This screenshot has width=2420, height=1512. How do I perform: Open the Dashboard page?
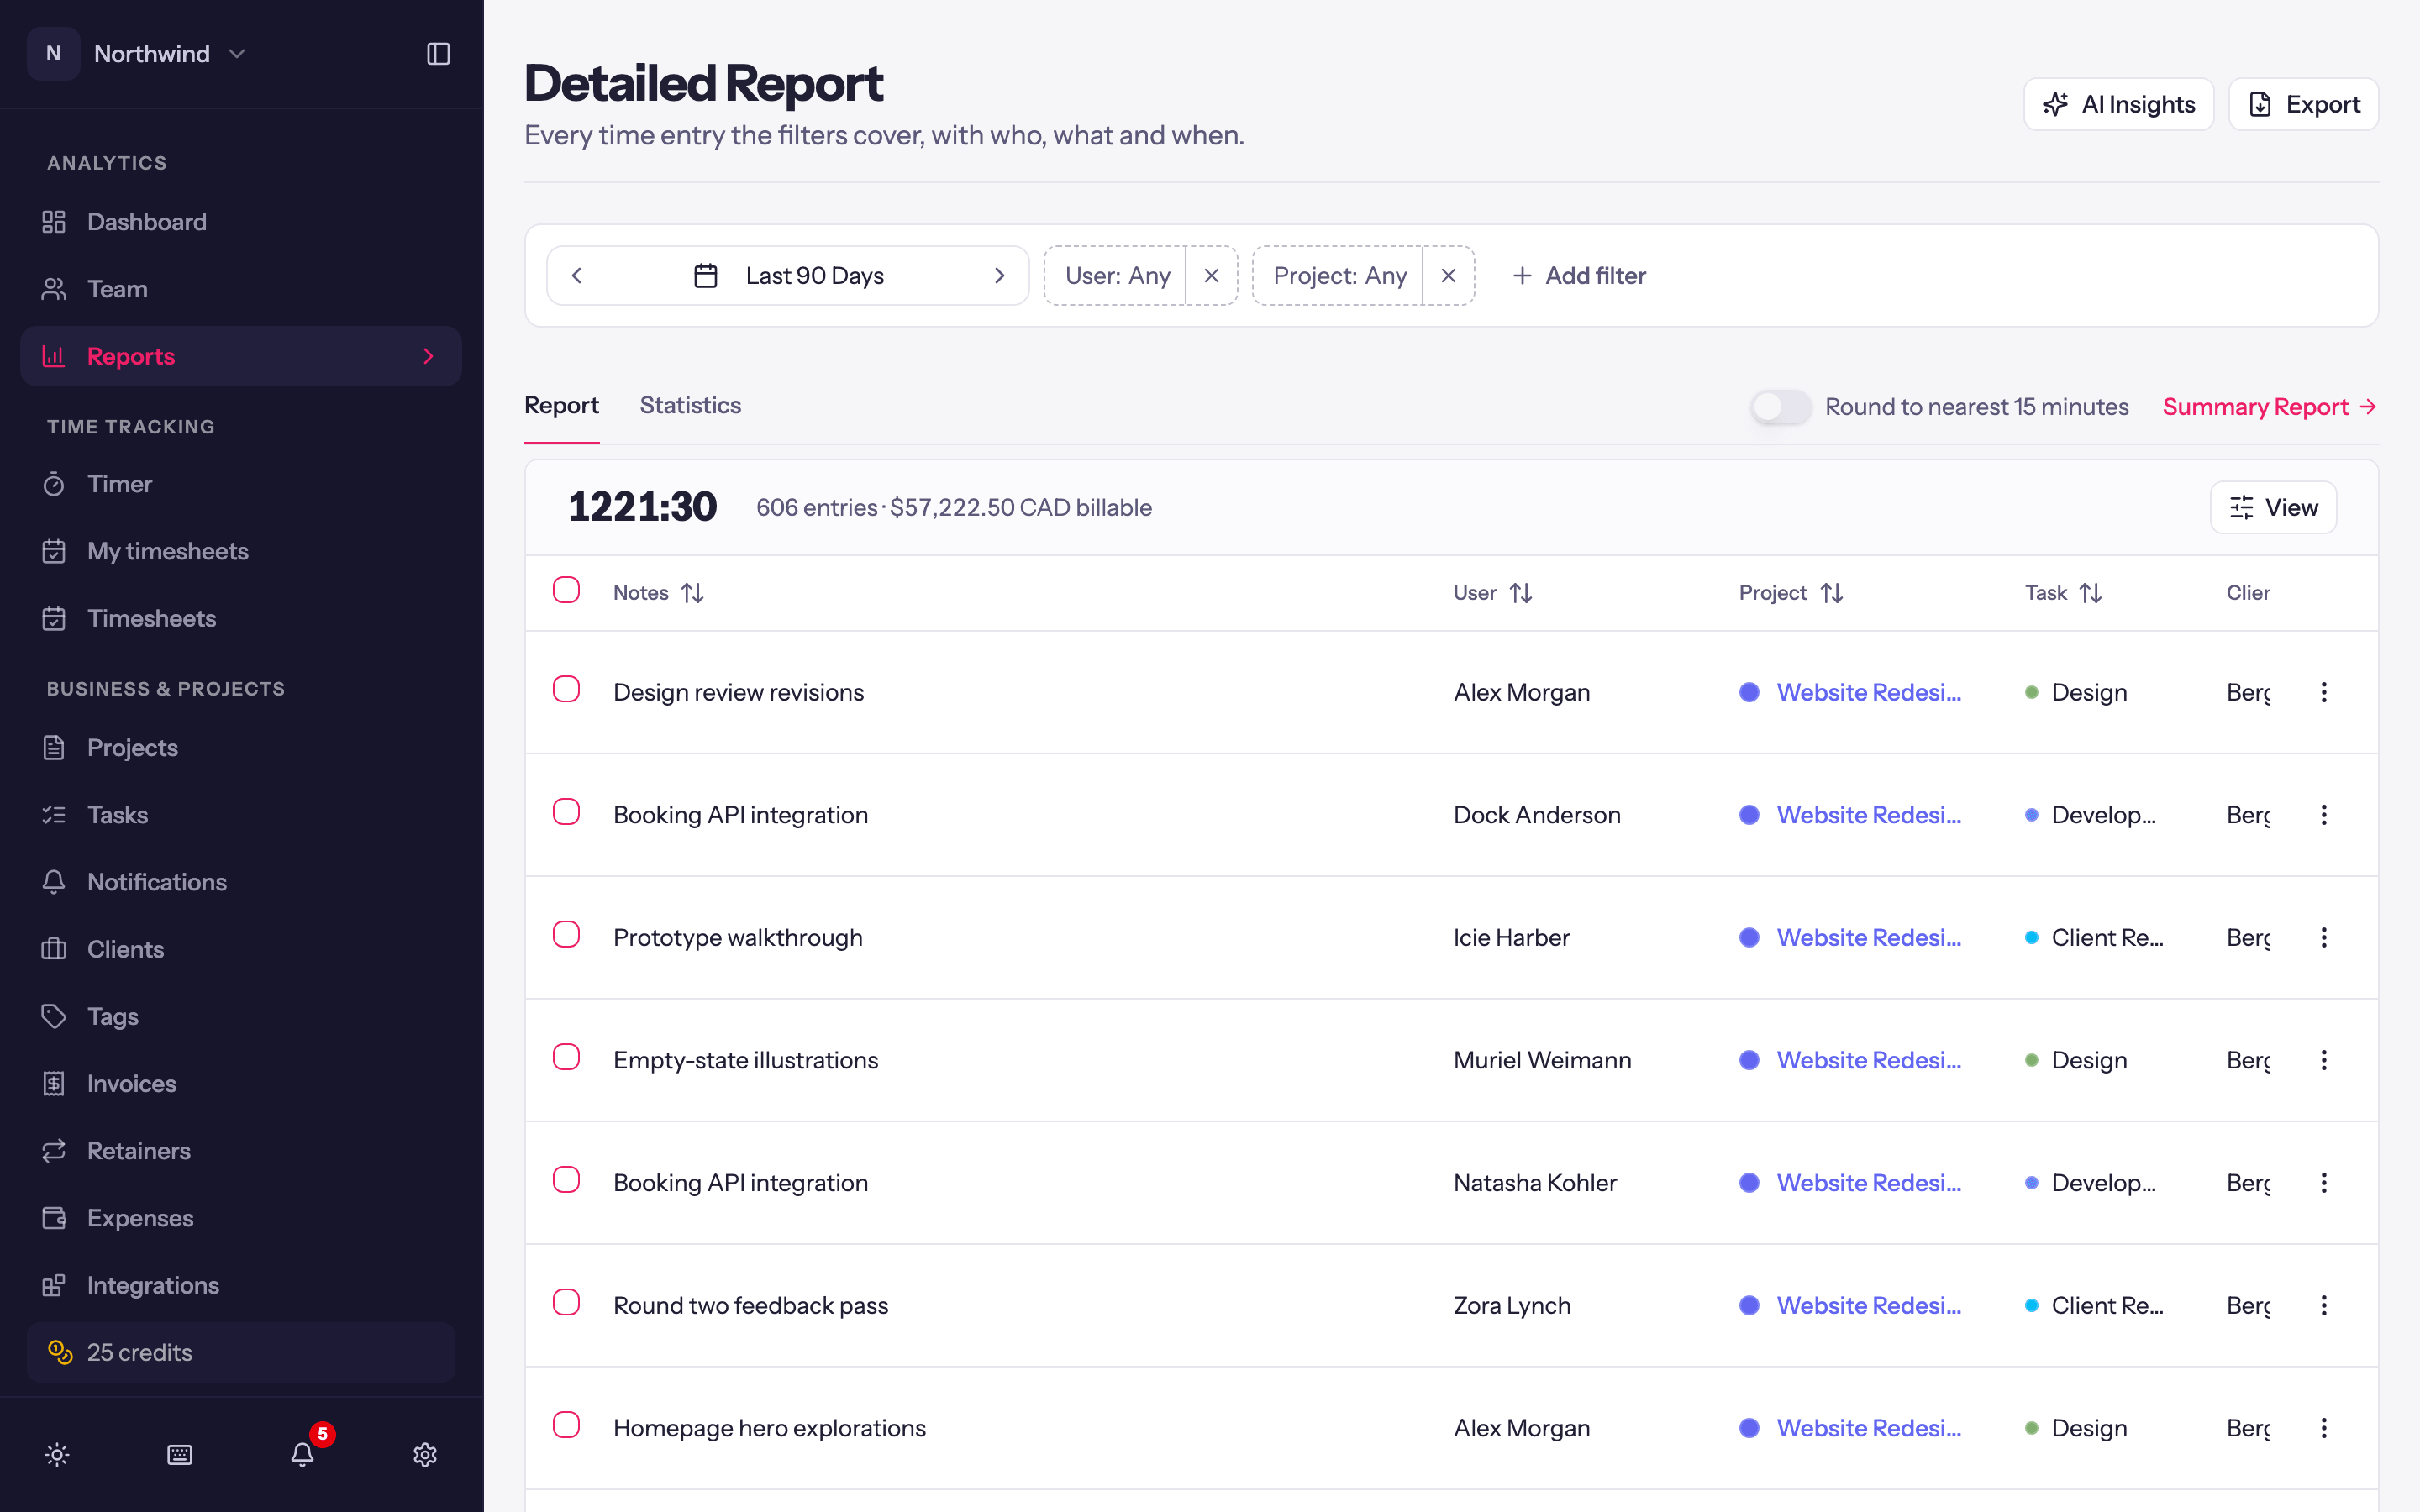tap(241, 222)
